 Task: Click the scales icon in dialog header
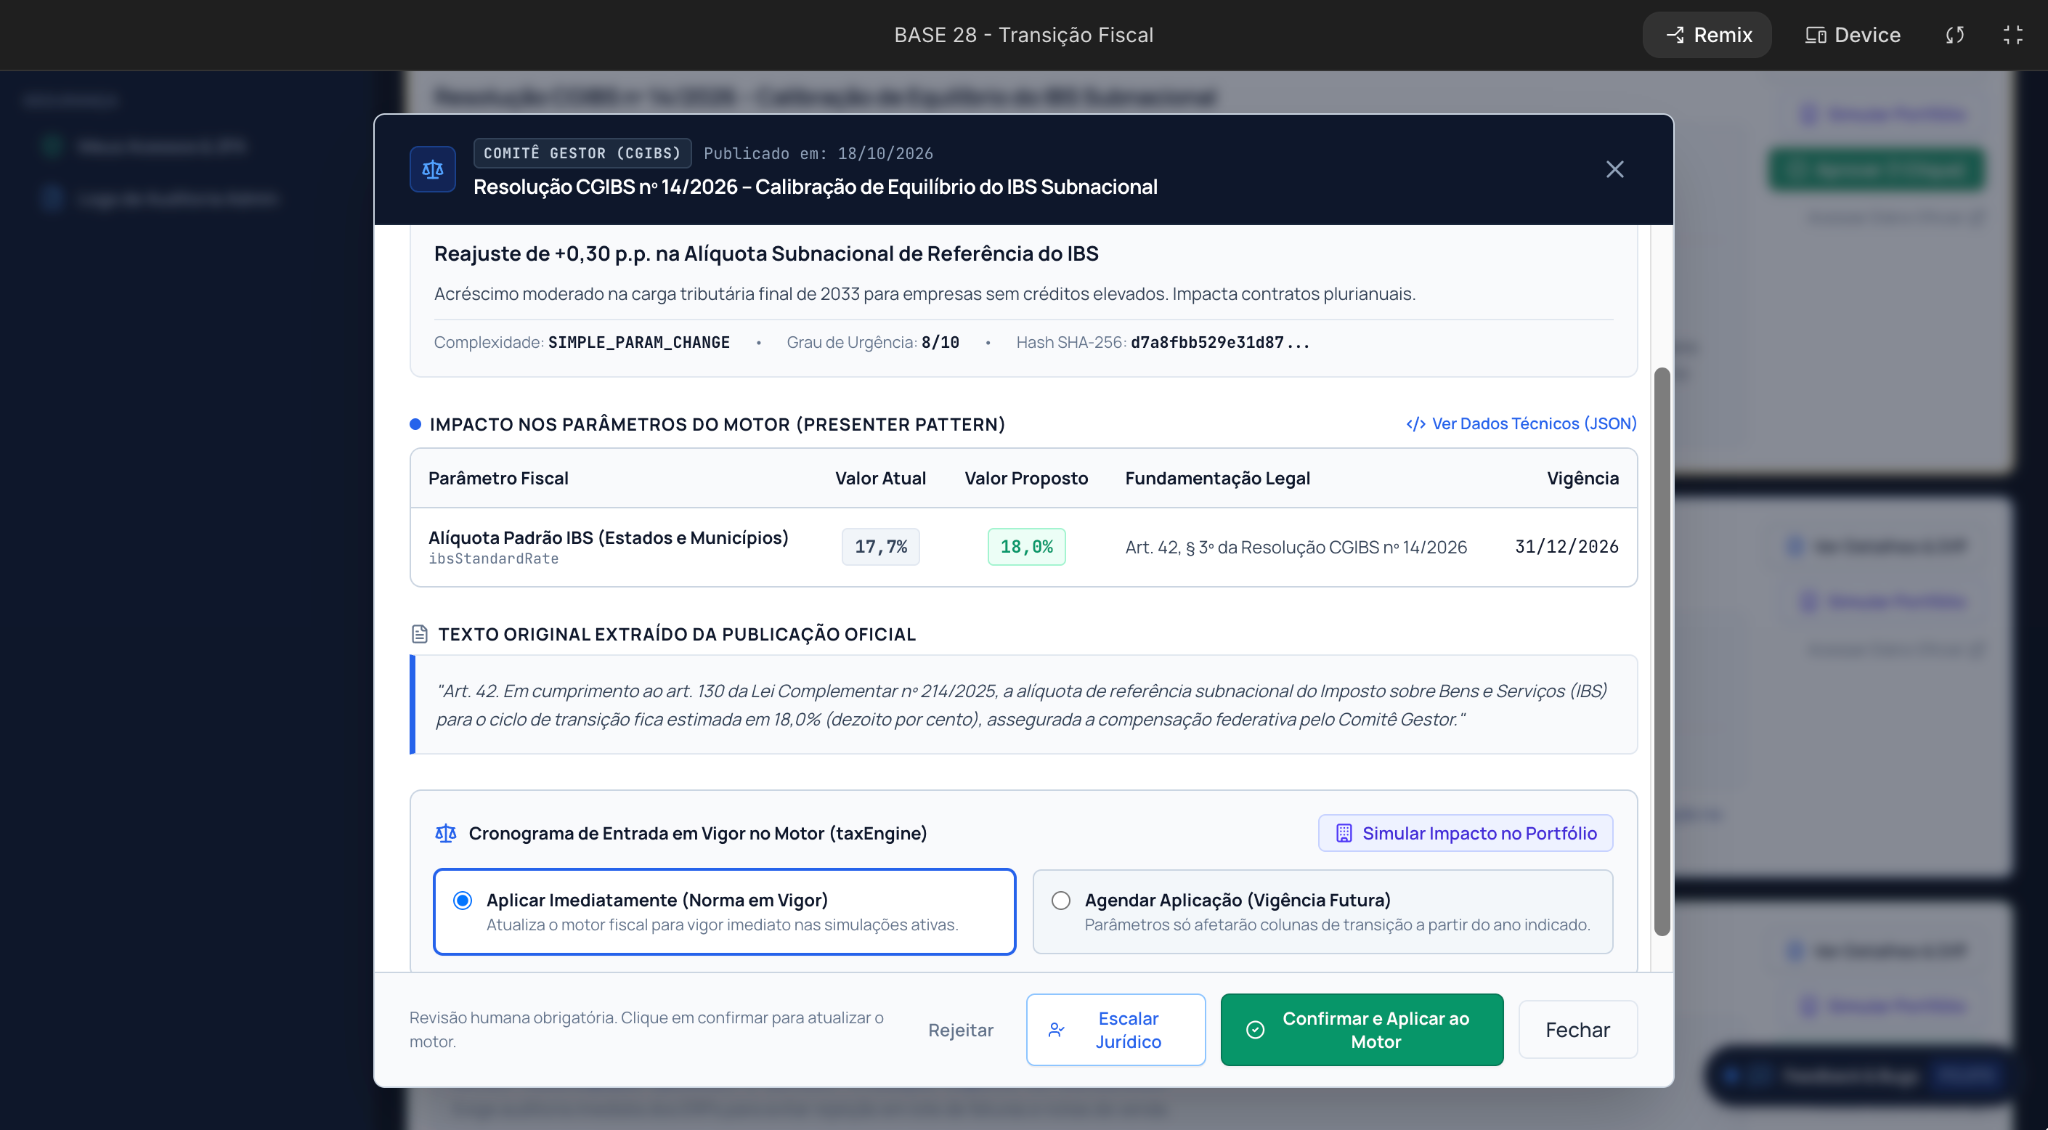tap(433, 169)
